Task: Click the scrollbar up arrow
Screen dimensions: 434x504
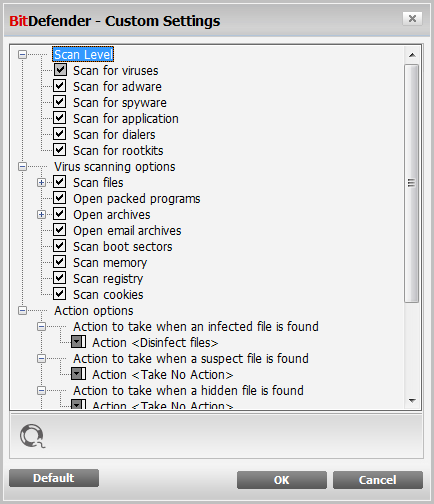Action: click(412, 55)
